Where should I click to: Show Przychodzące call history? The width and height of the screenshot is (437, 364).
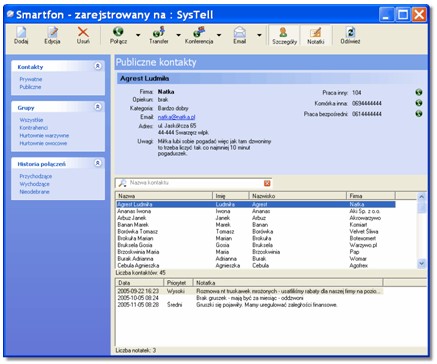[x=36, y=176]
